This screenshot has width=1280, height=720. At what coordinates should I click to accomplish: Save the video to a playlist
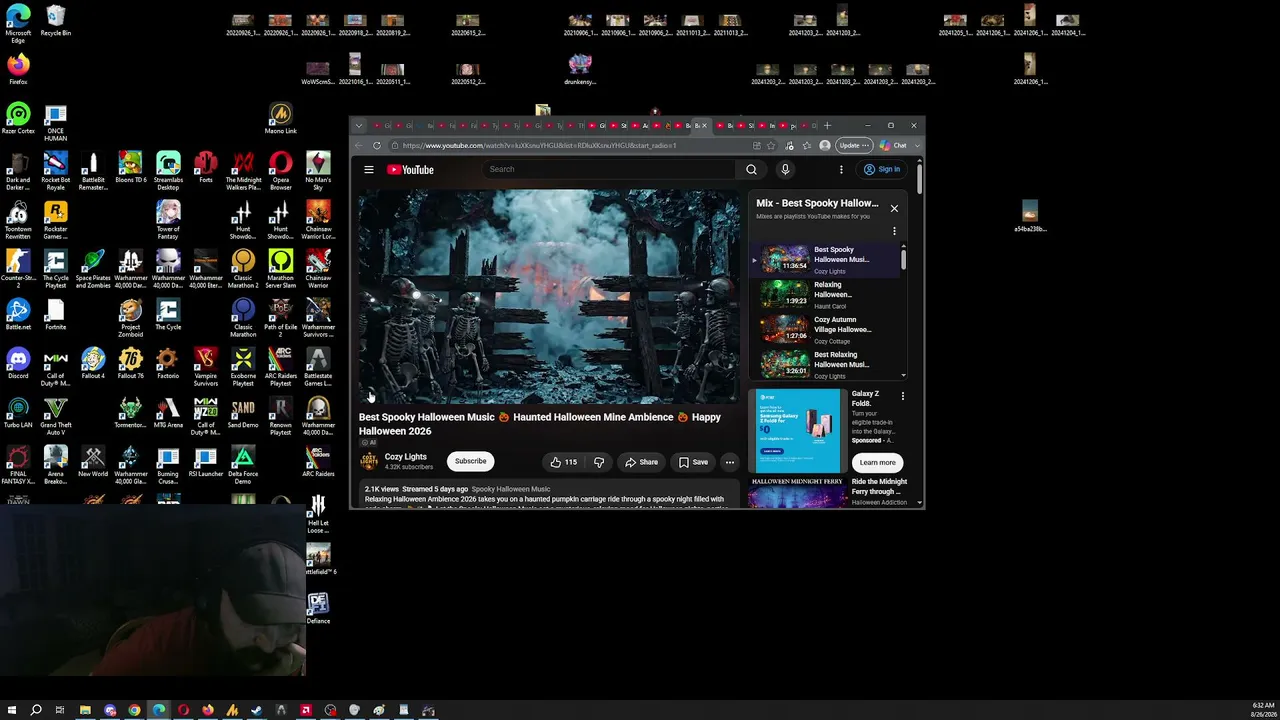[x=693, y=462]
